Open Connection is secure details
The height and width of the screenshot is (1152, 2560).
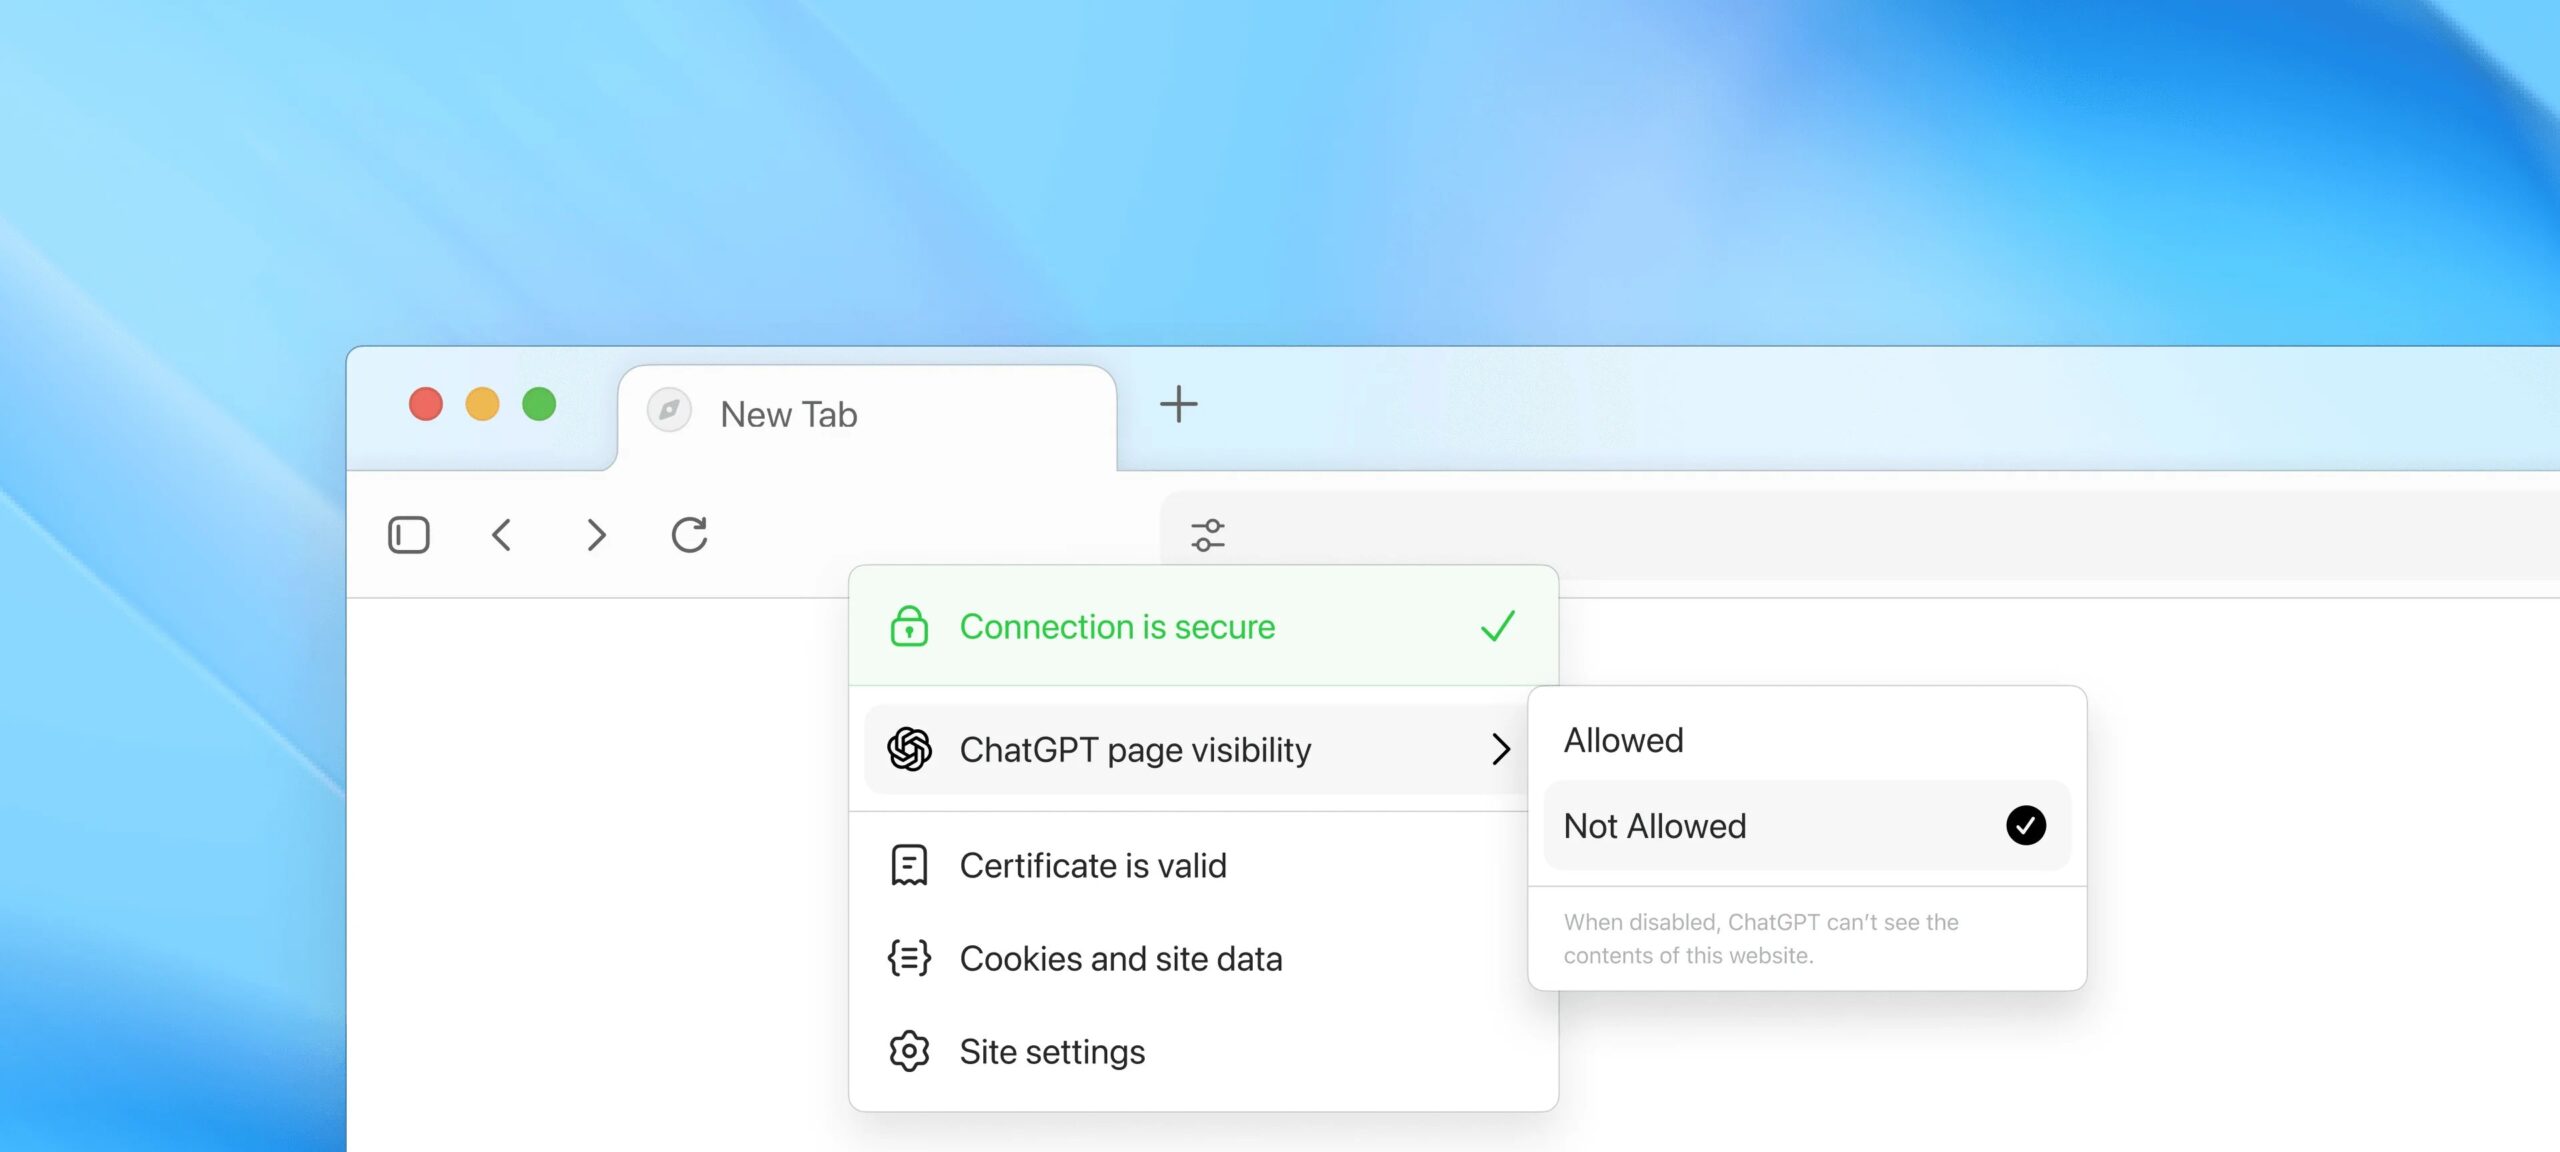pos(1116,627)
